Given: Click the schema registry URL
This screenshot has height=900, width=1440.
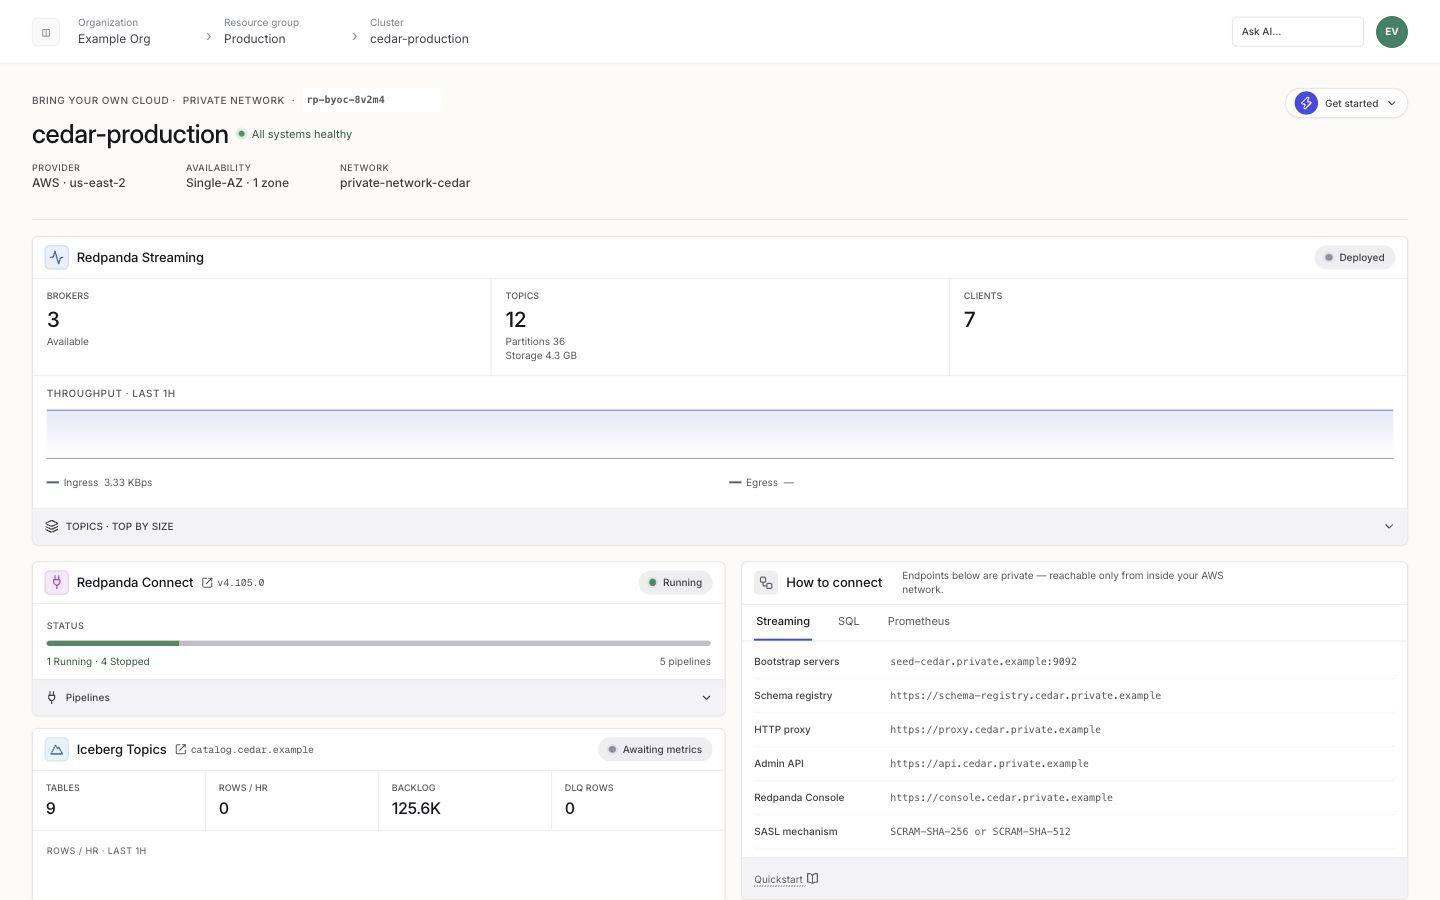Looking at the screenshot, I should [1025, 696].
